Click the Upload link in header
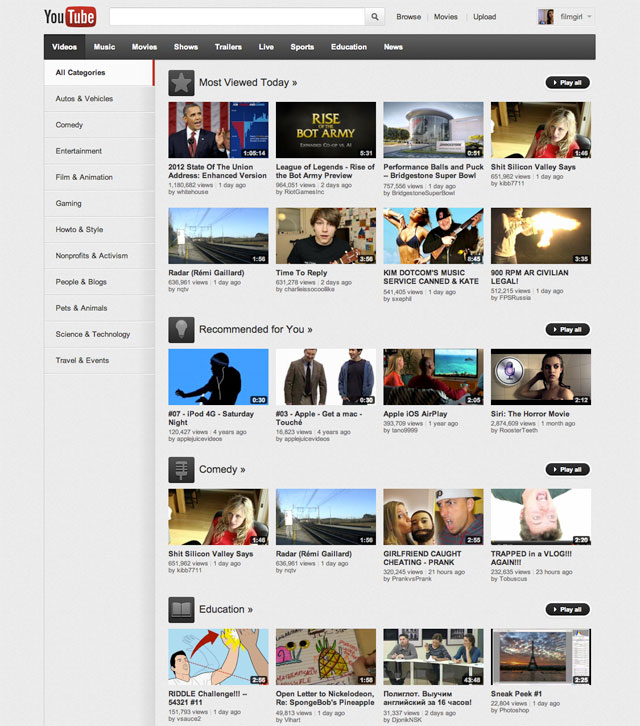640x726 pixels. 484,17
